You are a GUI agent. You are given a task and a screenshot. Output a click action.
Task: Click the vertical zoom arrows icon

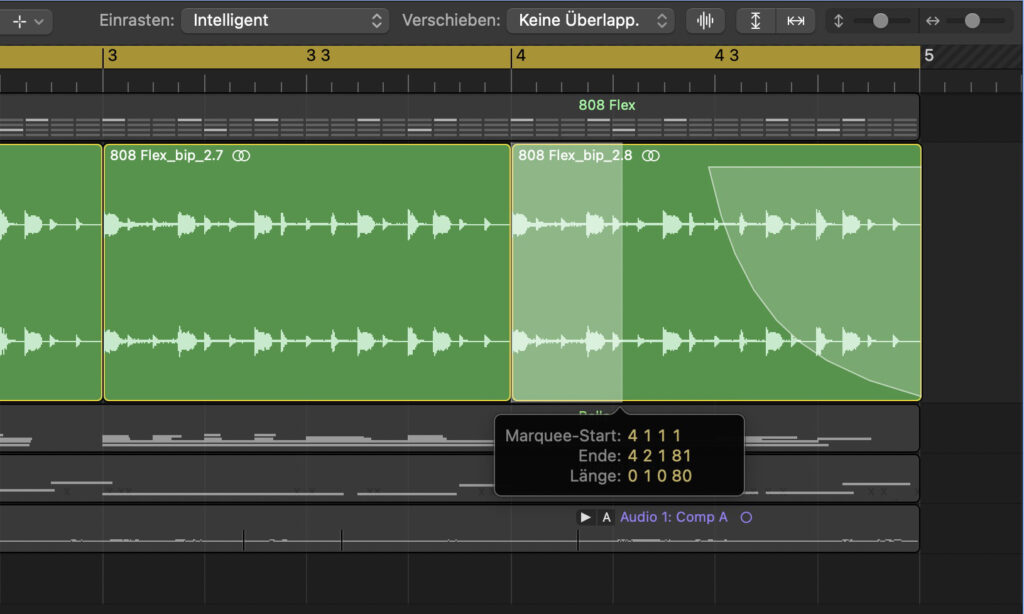[x=839, y=21]
